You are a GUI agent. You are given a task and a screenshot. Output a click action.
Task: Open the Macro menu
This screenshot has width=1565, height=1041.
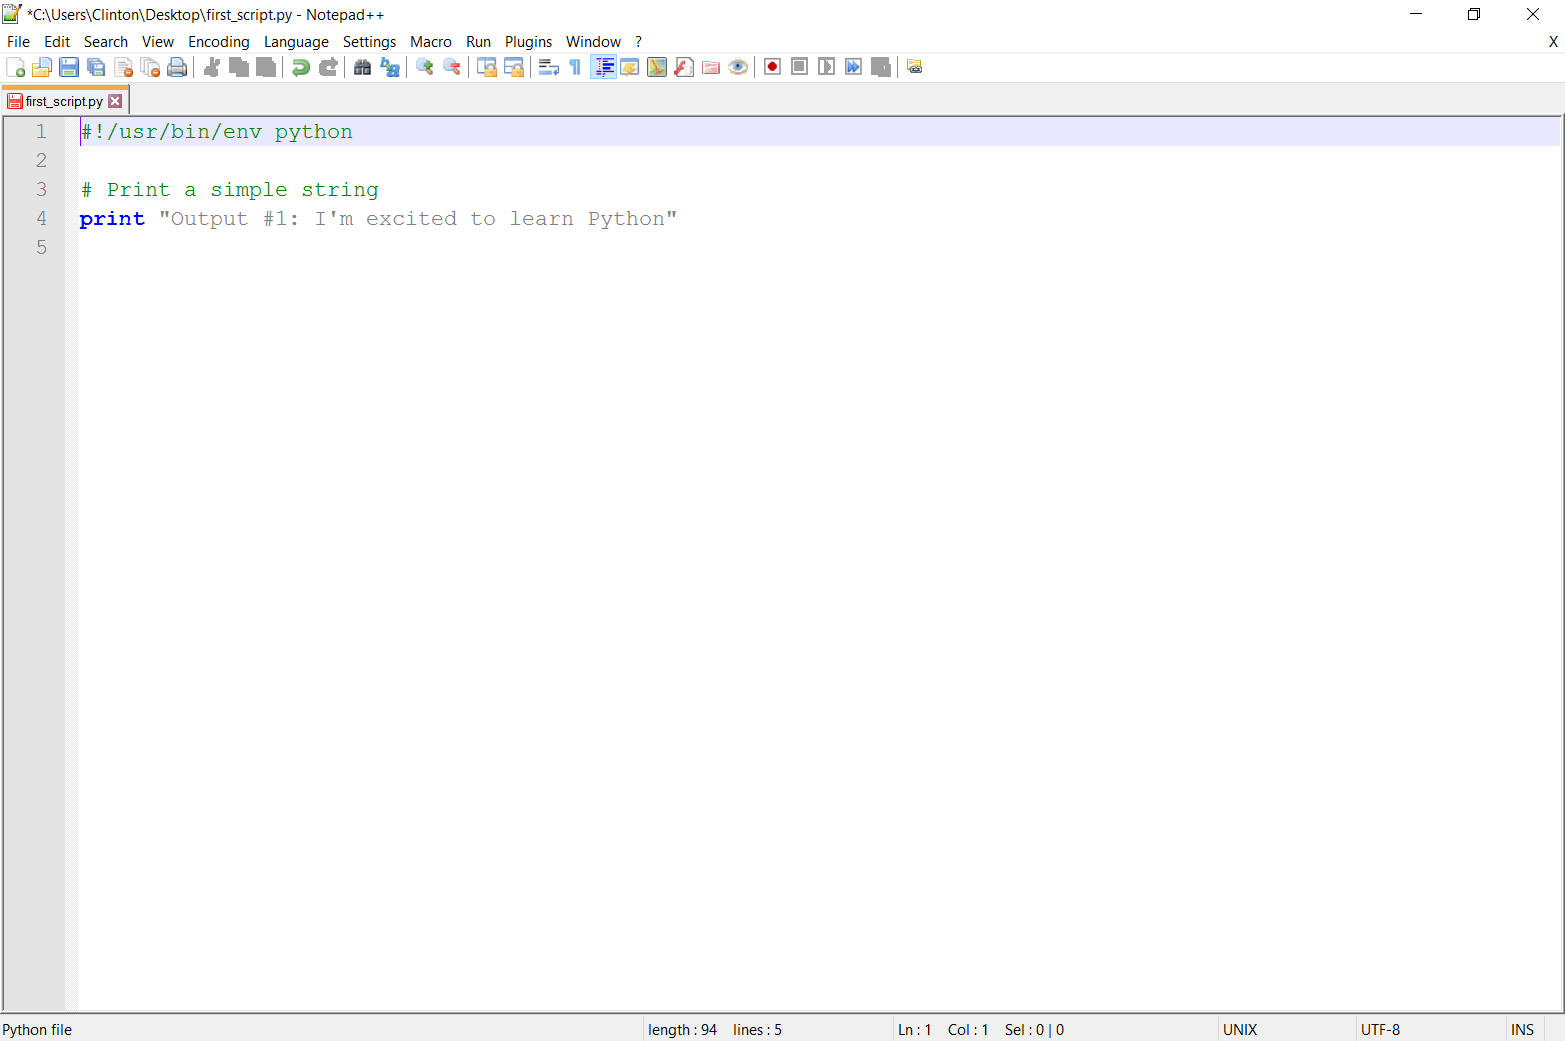coord(431,42)
